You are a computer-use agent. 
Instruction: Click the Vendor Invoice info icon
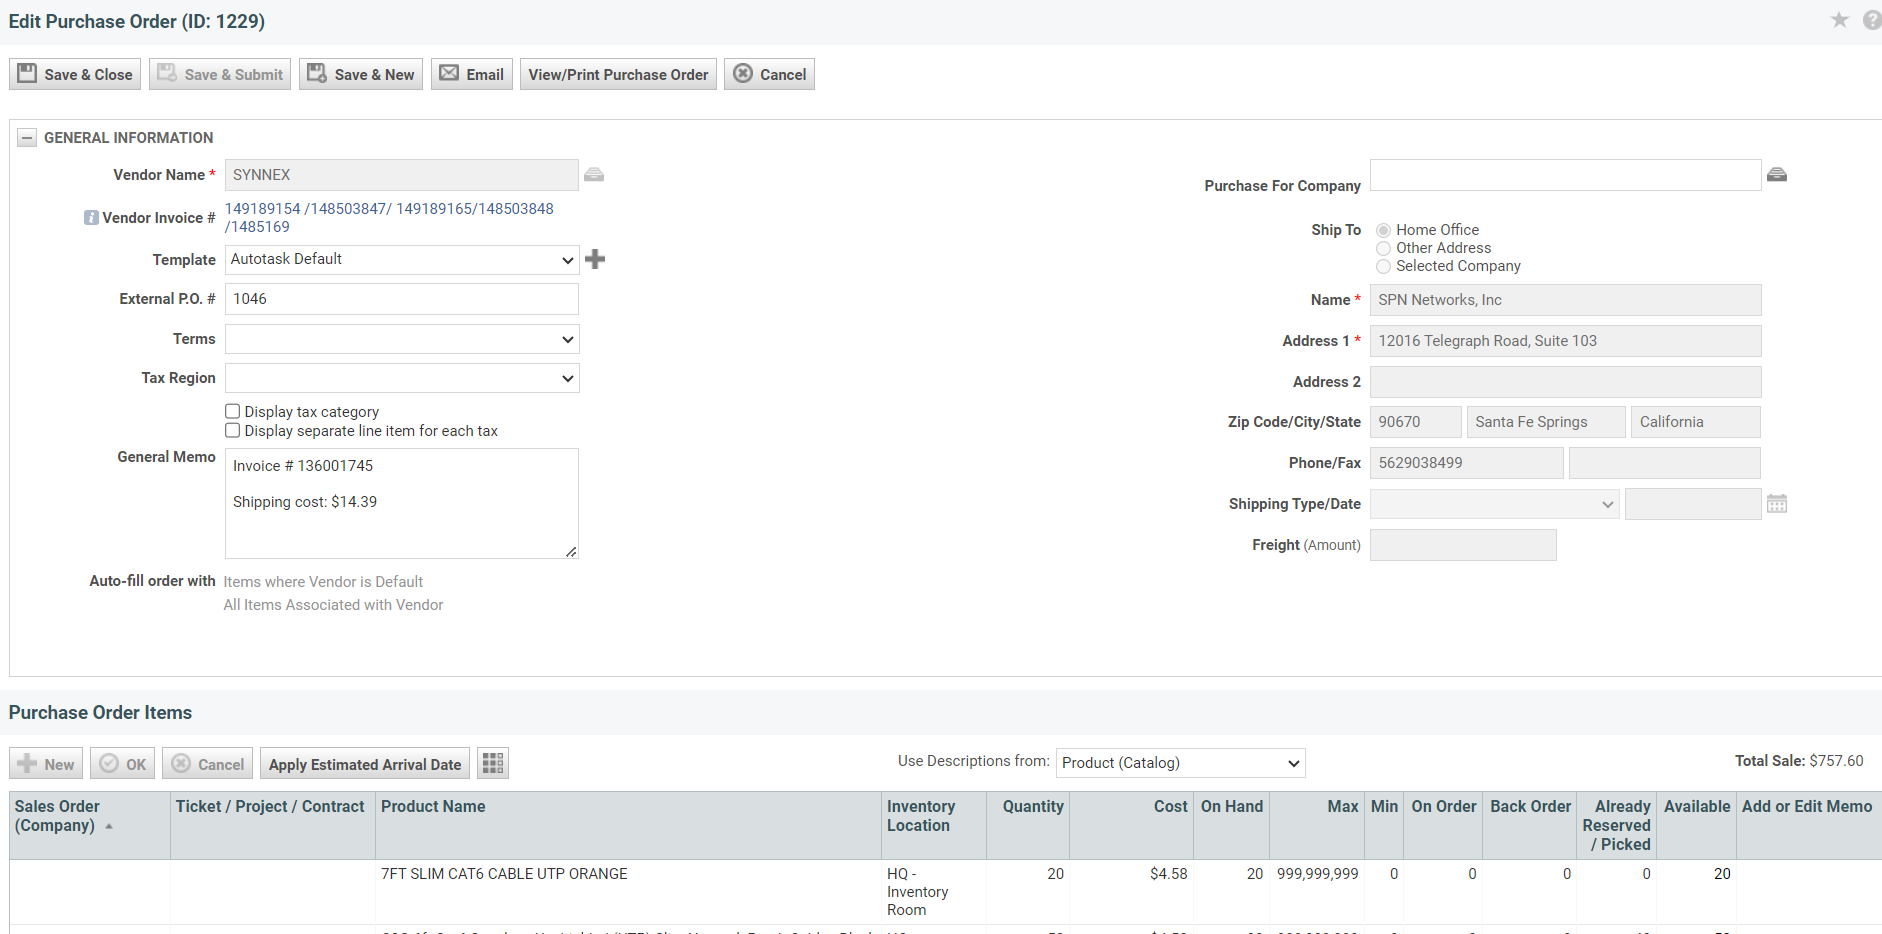pos(91,218)
